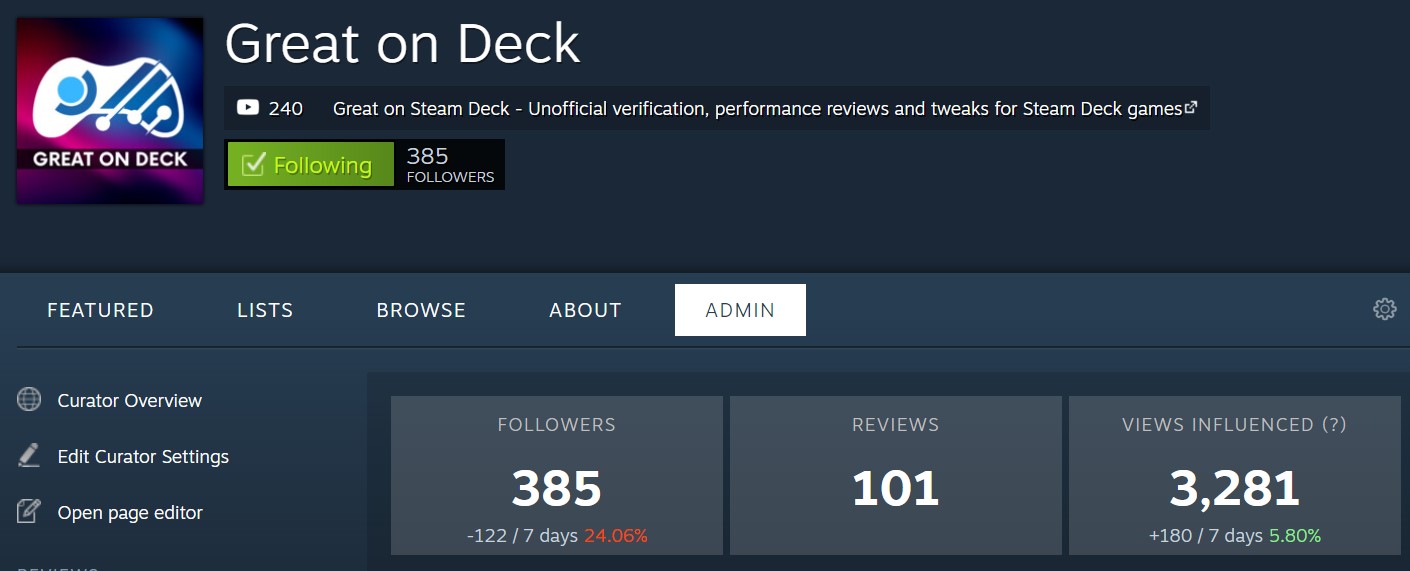Open curator settings gear icon
1410x571 pixels.
point(1385,309)
